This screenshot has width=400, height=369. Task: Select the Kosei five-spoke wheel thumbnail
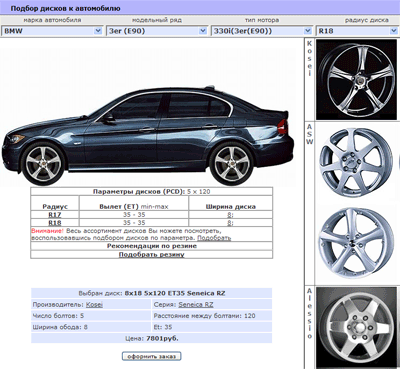(x=356, y=79)
